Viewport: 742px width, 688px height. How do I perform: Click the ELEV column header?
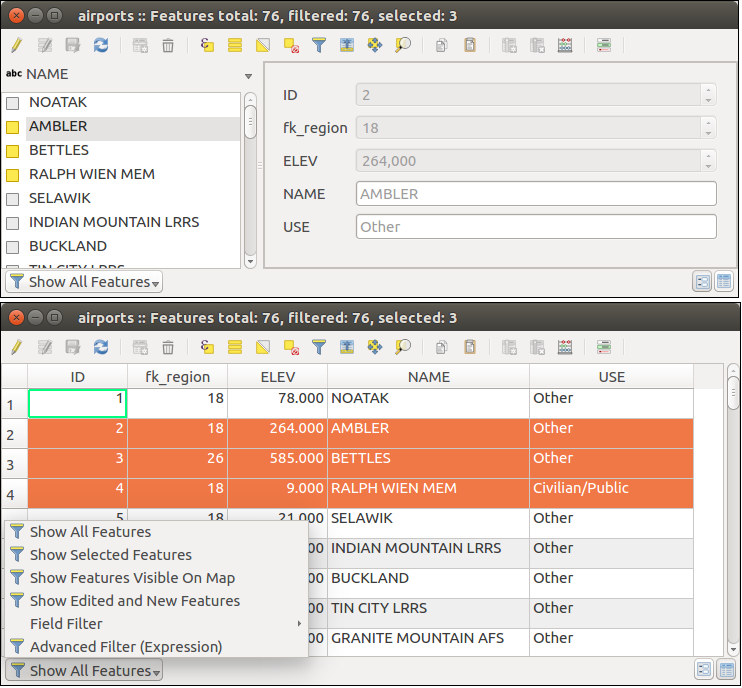[277, 377]
